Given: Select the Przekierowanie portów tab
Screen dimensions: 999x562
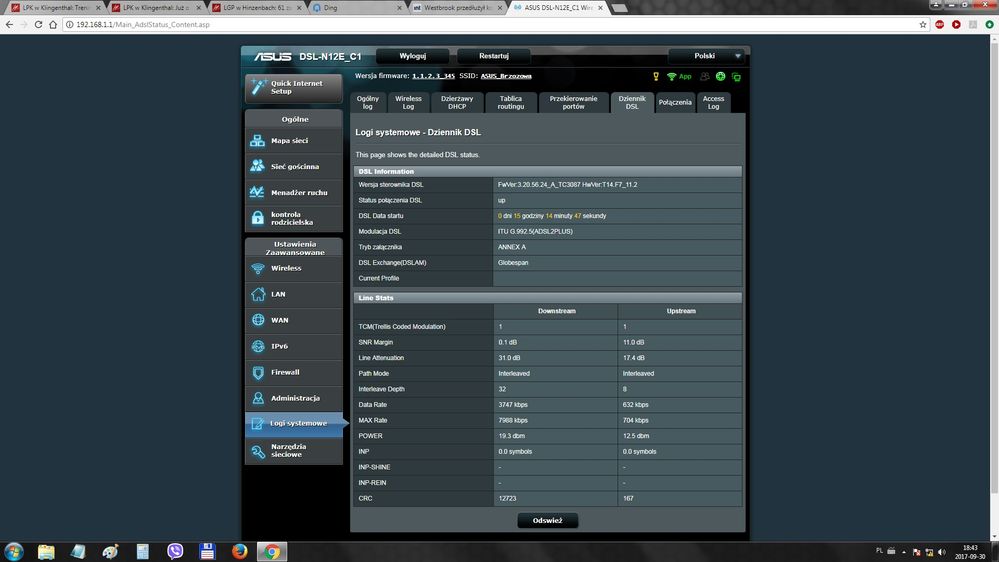Looking at the screenshot, I should click(573, 102).
